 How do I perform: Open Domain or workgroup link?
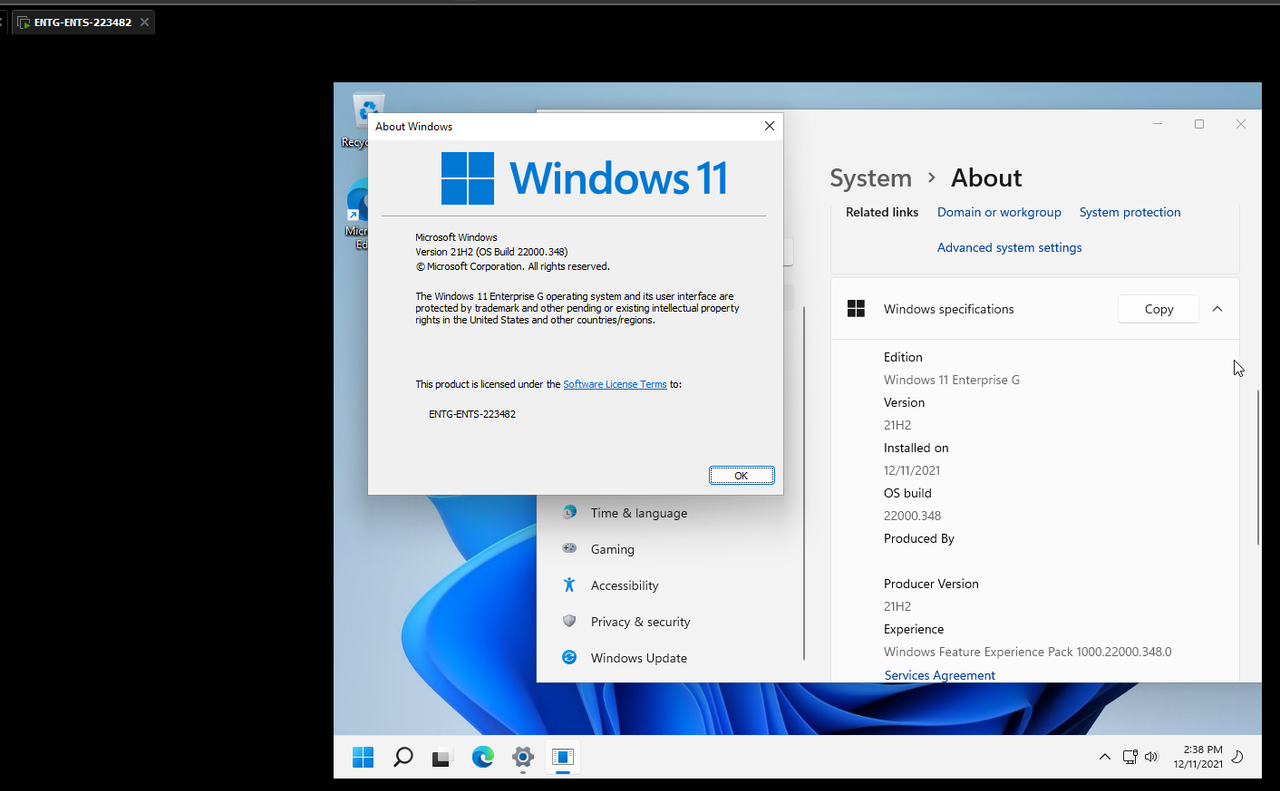pyautogui.click(x=999, y=212)
